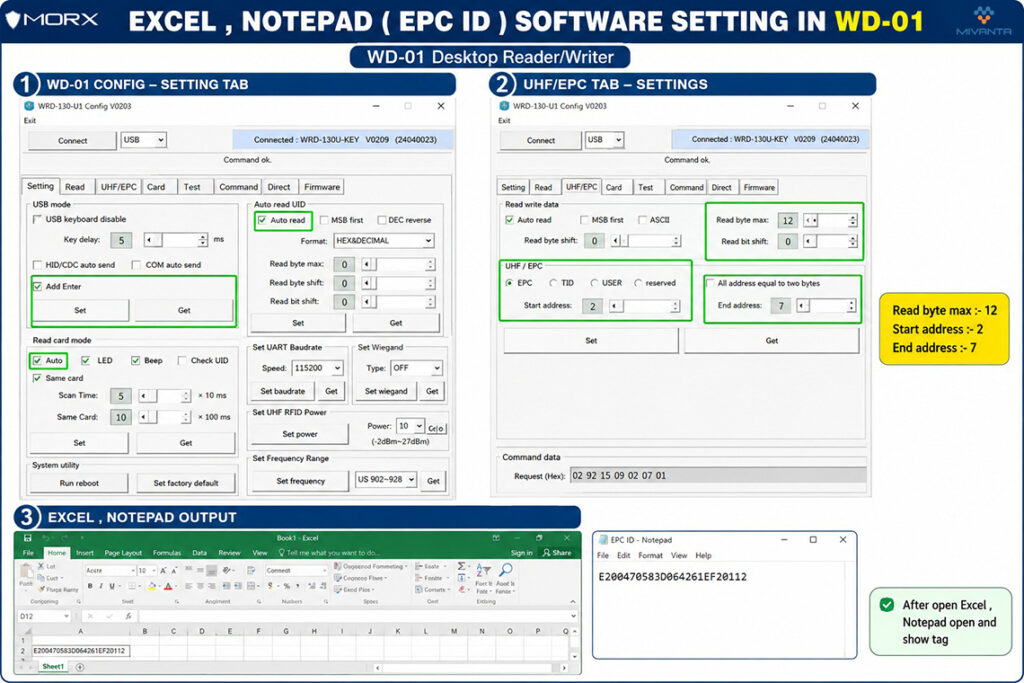
Task: Check the HID/CDC auto send box
Action: 37,264
